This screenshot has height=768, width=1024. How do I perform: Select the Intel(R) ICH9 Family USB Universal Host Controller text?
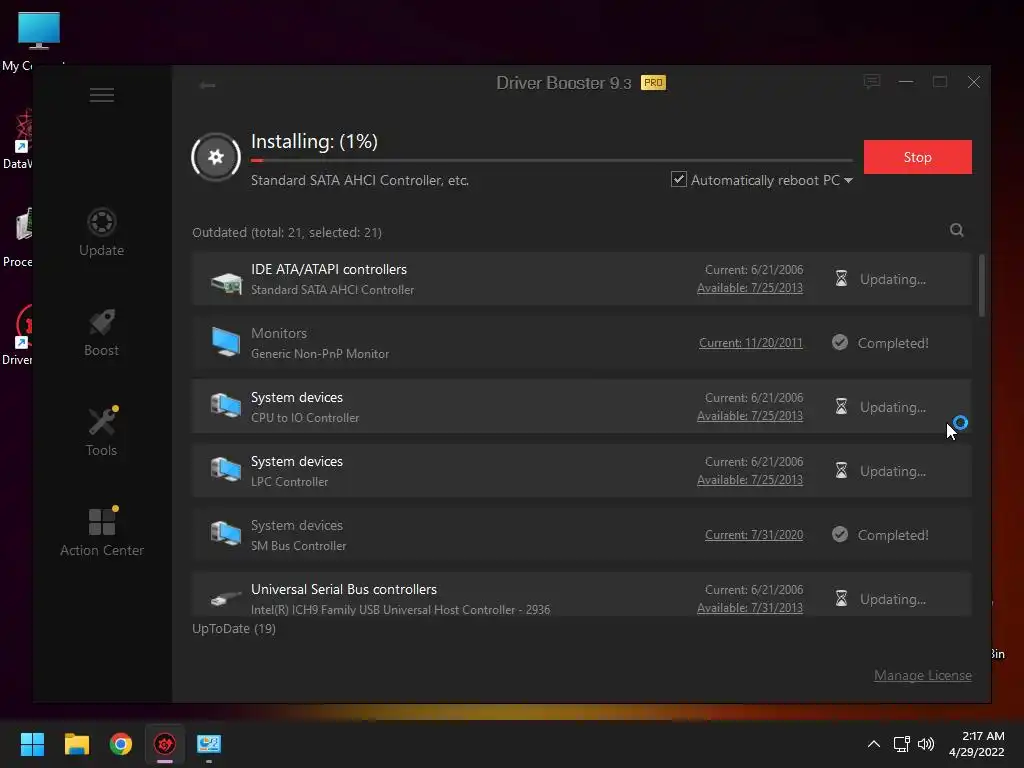400,610
